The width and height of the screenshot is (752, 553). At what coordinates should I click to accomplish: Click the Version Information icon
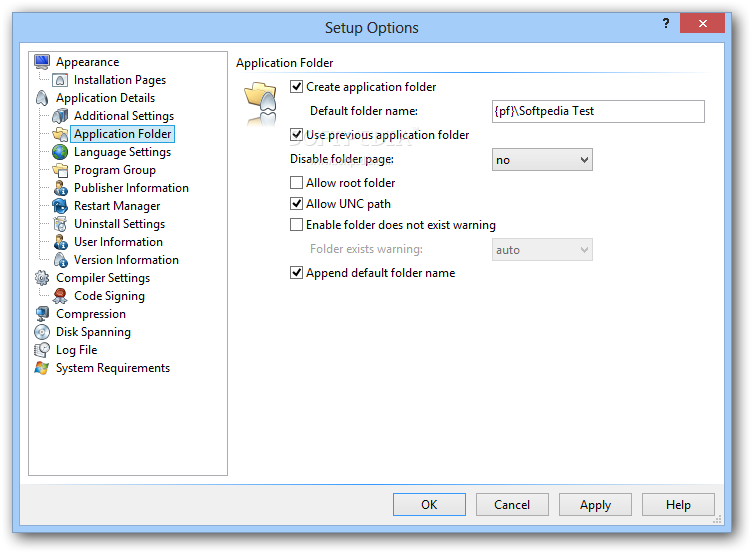point(60,260)
